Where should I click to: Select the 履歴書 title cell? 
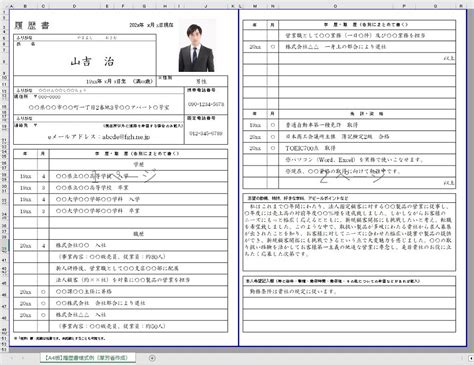tap(32, 25)
